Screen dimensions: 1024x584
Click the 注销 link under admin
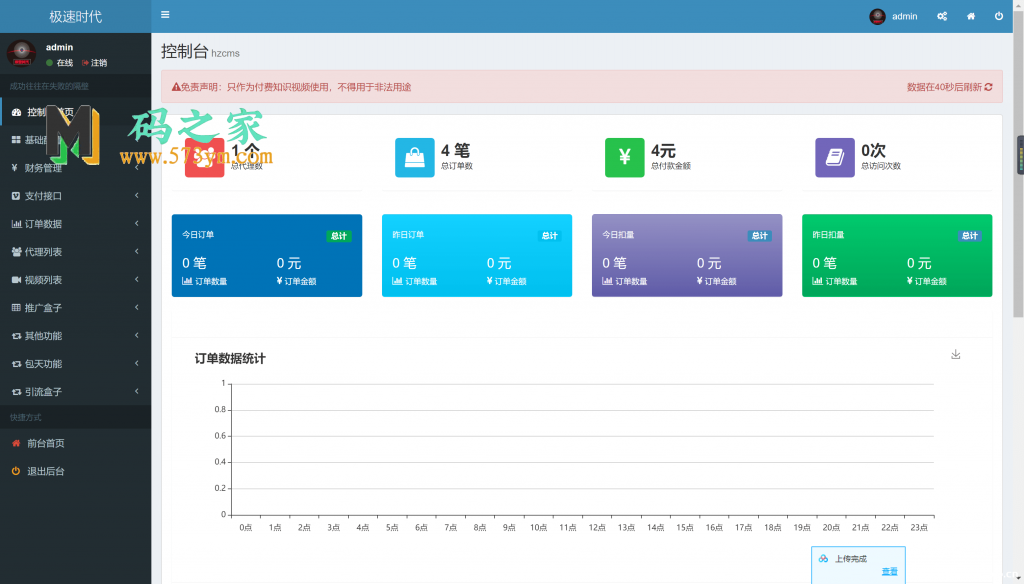click(x=95, y=63)
